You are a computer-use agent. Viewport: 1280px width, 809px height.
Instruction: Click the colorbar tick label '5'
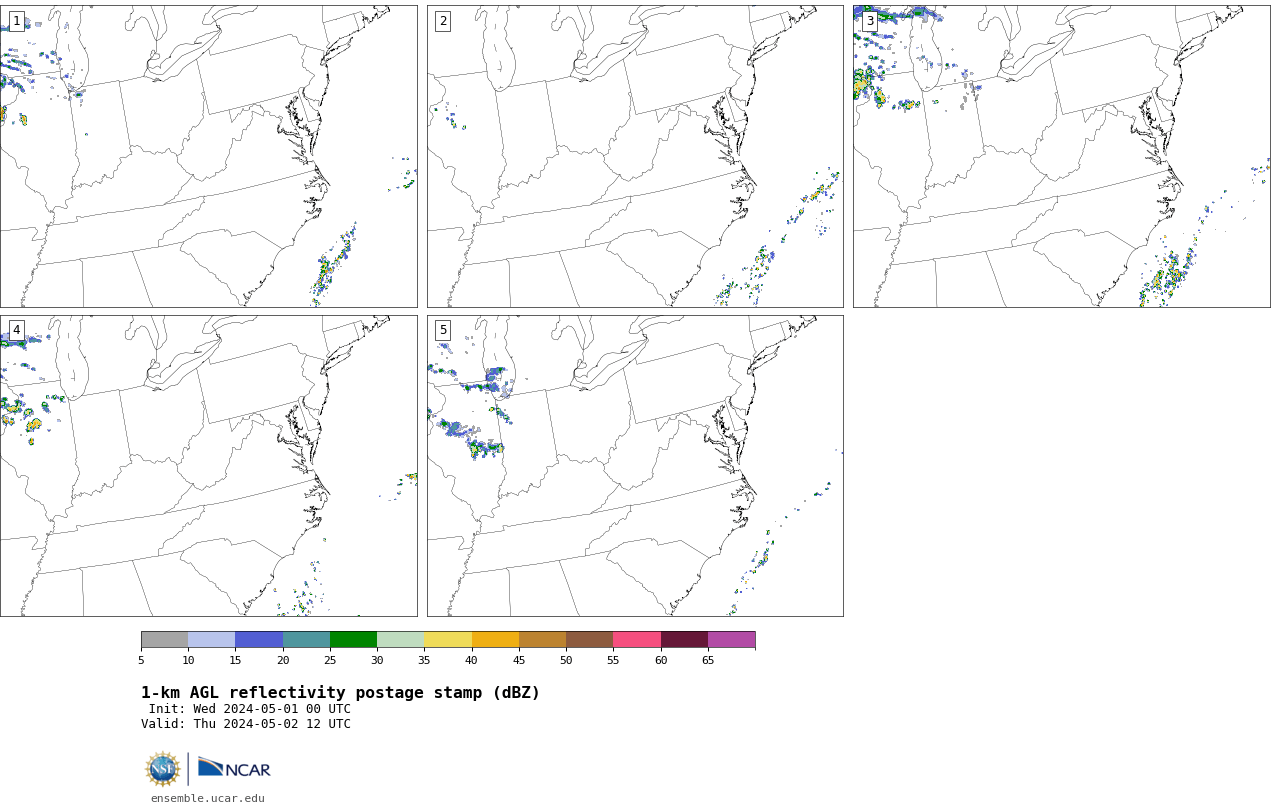141,660
